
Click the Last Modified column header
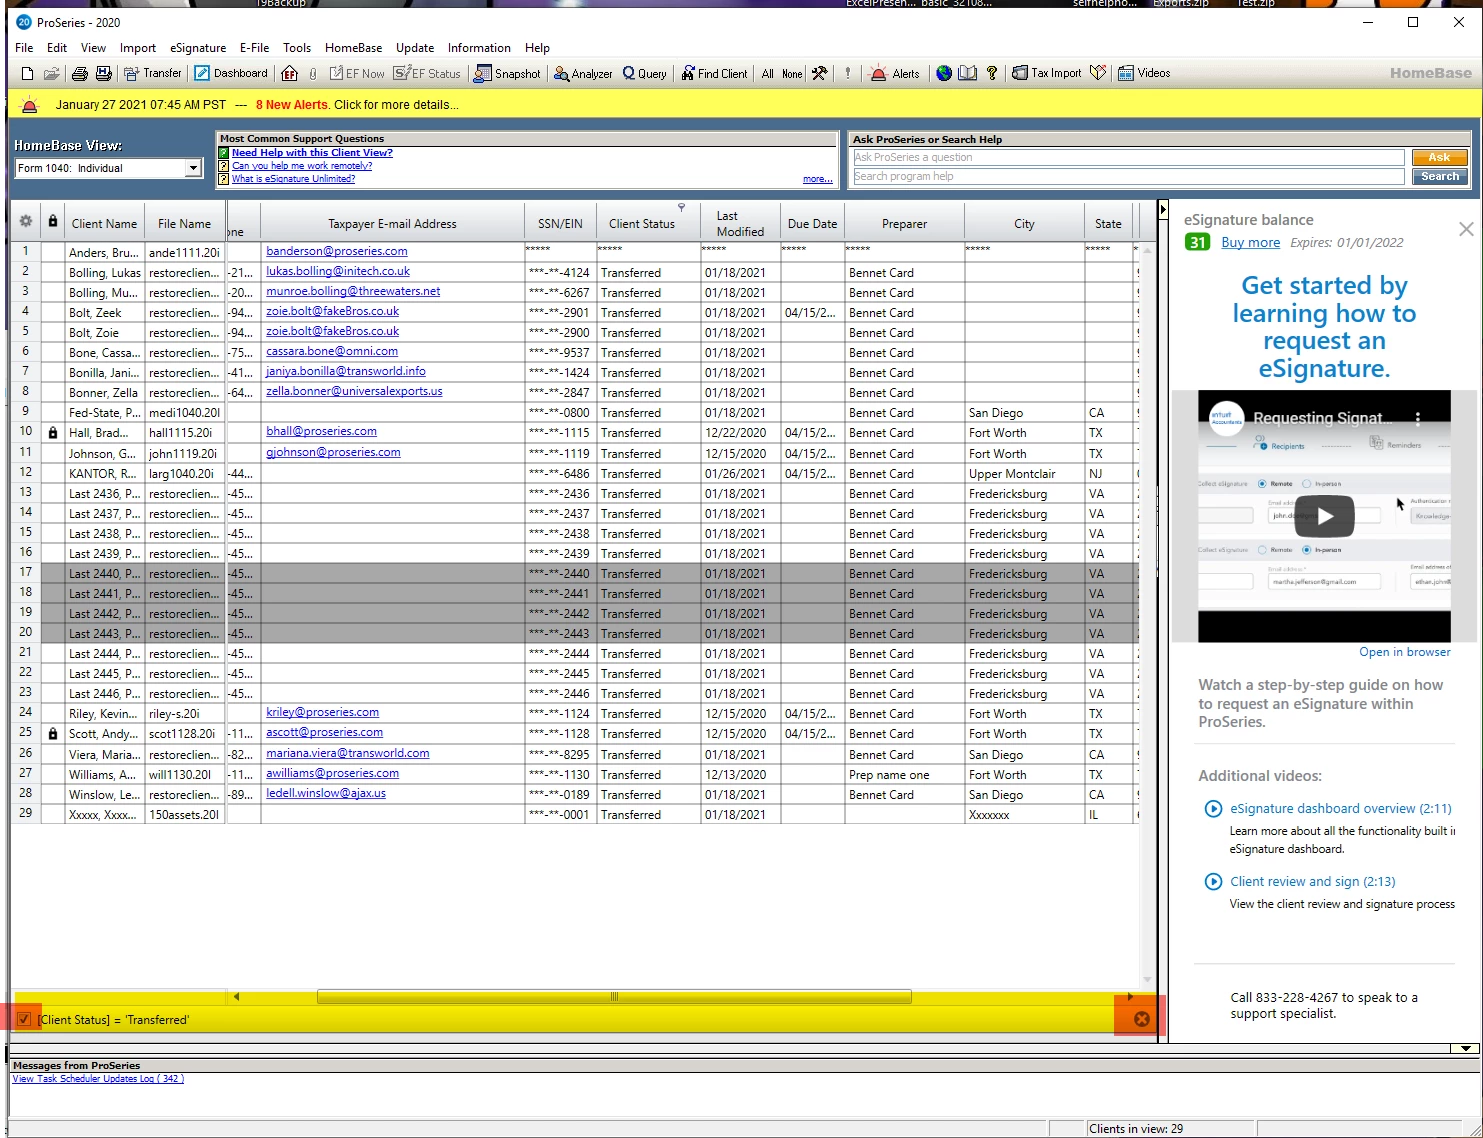pos(740,223)
